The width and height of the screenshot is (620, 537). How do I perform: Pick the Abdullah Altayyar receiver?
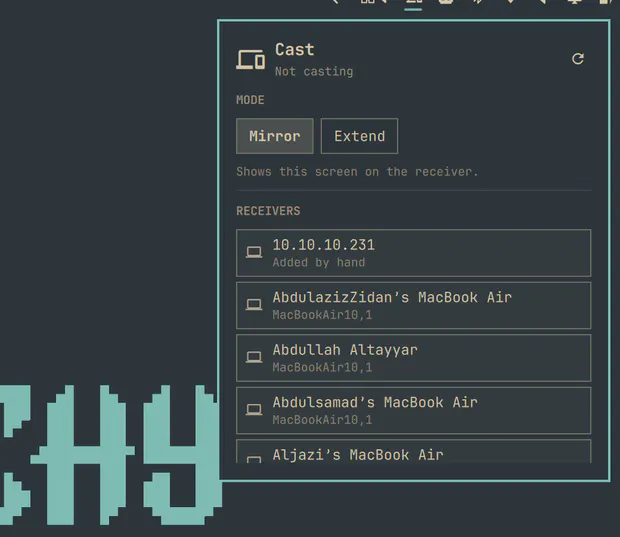[x=414, y=358]
